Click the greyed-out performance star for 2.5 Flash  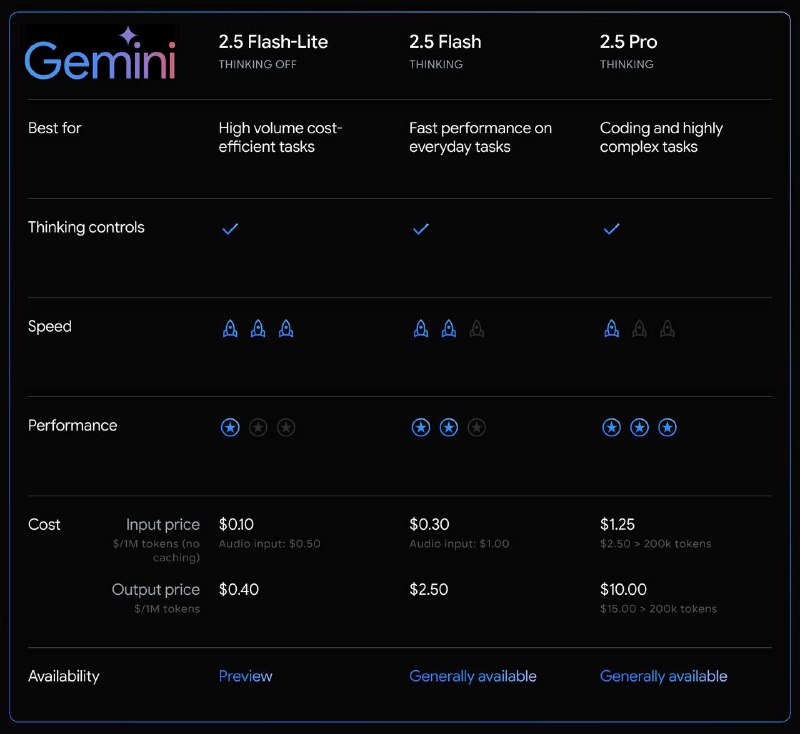[477, 427]
